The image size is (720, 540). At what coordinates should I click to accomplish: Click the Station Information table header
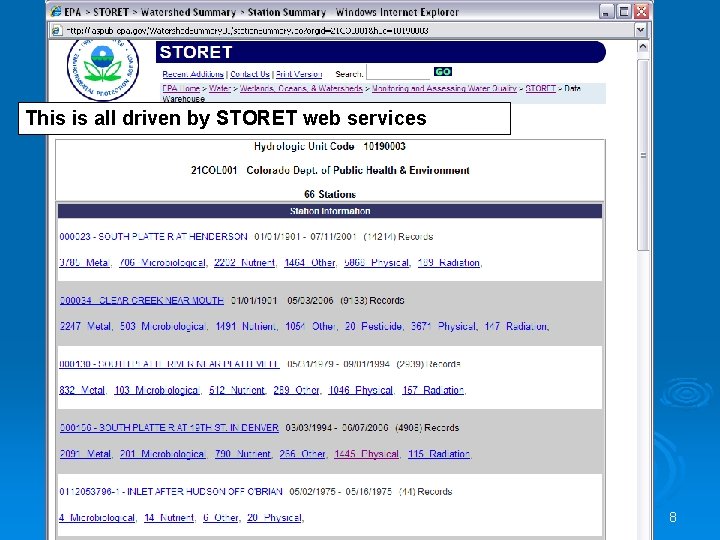(330, 211)
